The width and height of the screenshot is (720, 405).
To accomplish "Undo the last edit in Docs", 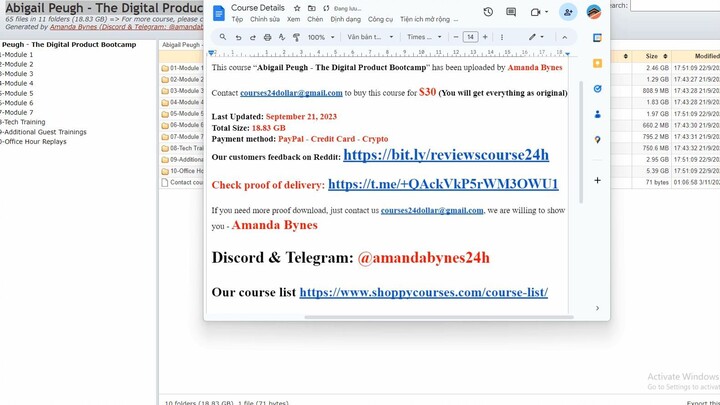I will coord(238,37).
